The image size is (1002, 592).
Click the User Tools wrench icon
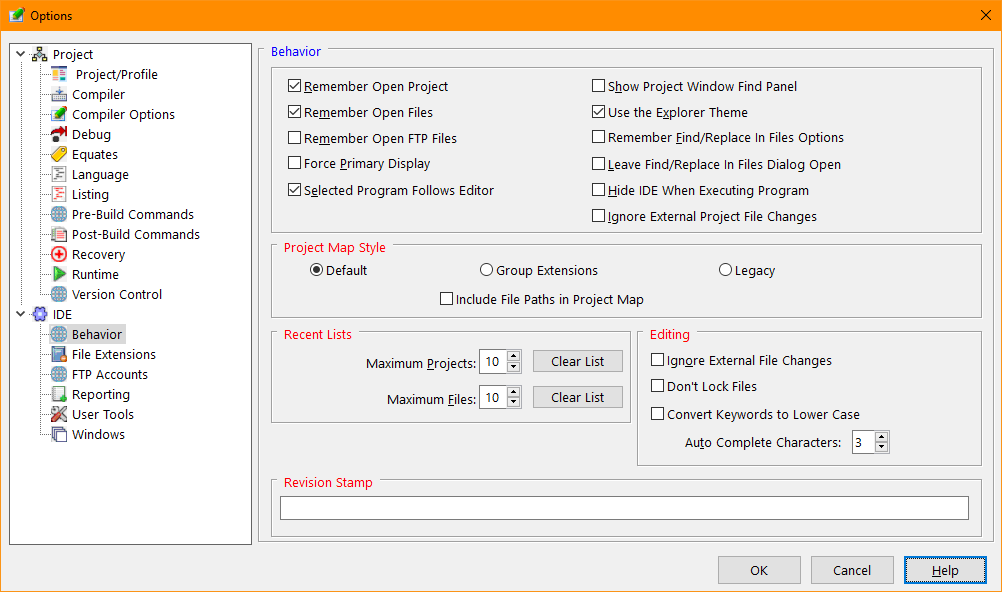(59, 415)
